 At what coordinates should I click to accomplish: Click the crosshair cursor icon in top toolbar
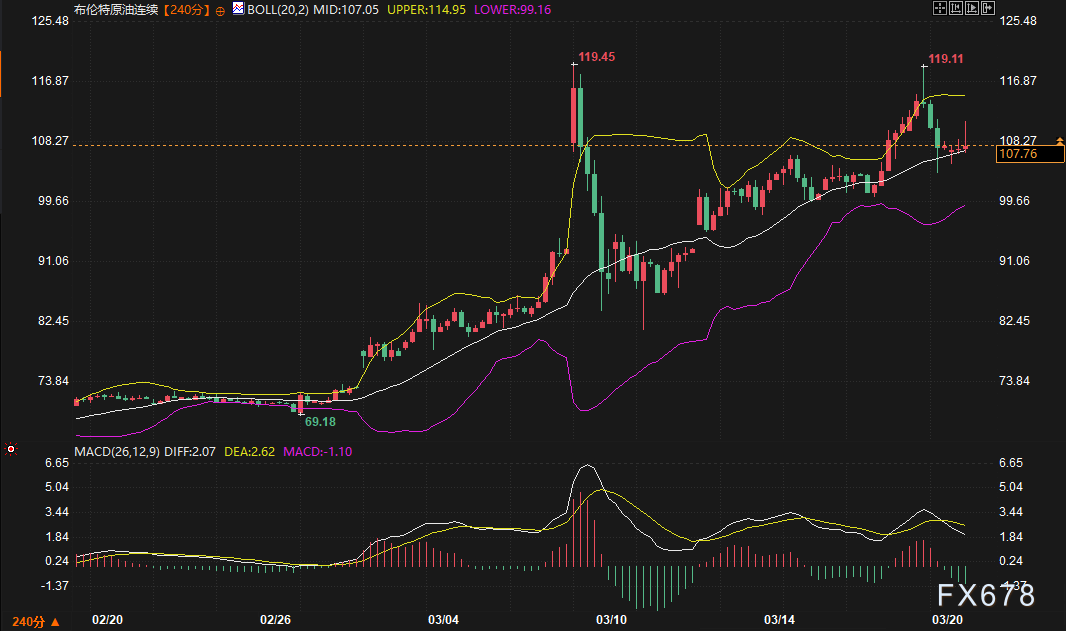tap(940, 8)
